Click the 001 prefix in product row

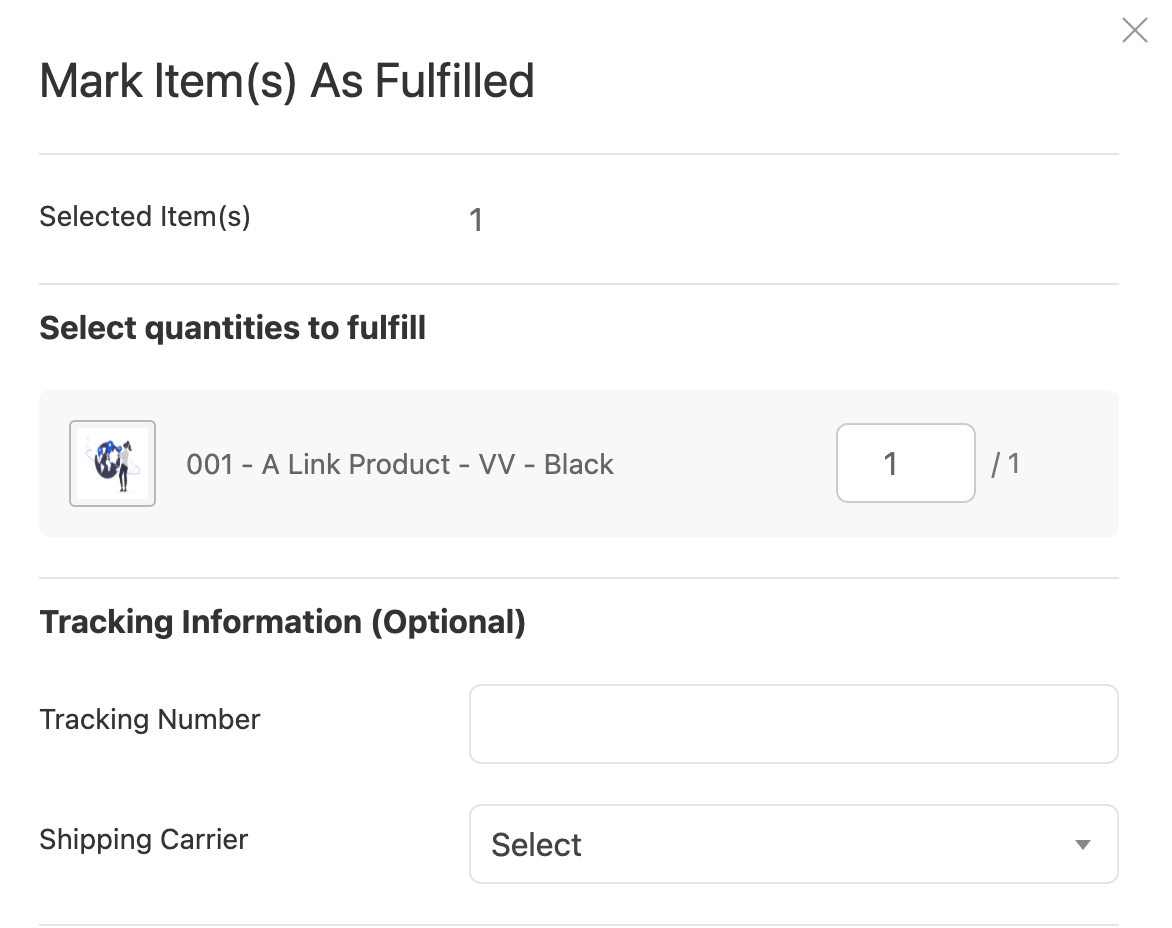(x=209, y=464)
